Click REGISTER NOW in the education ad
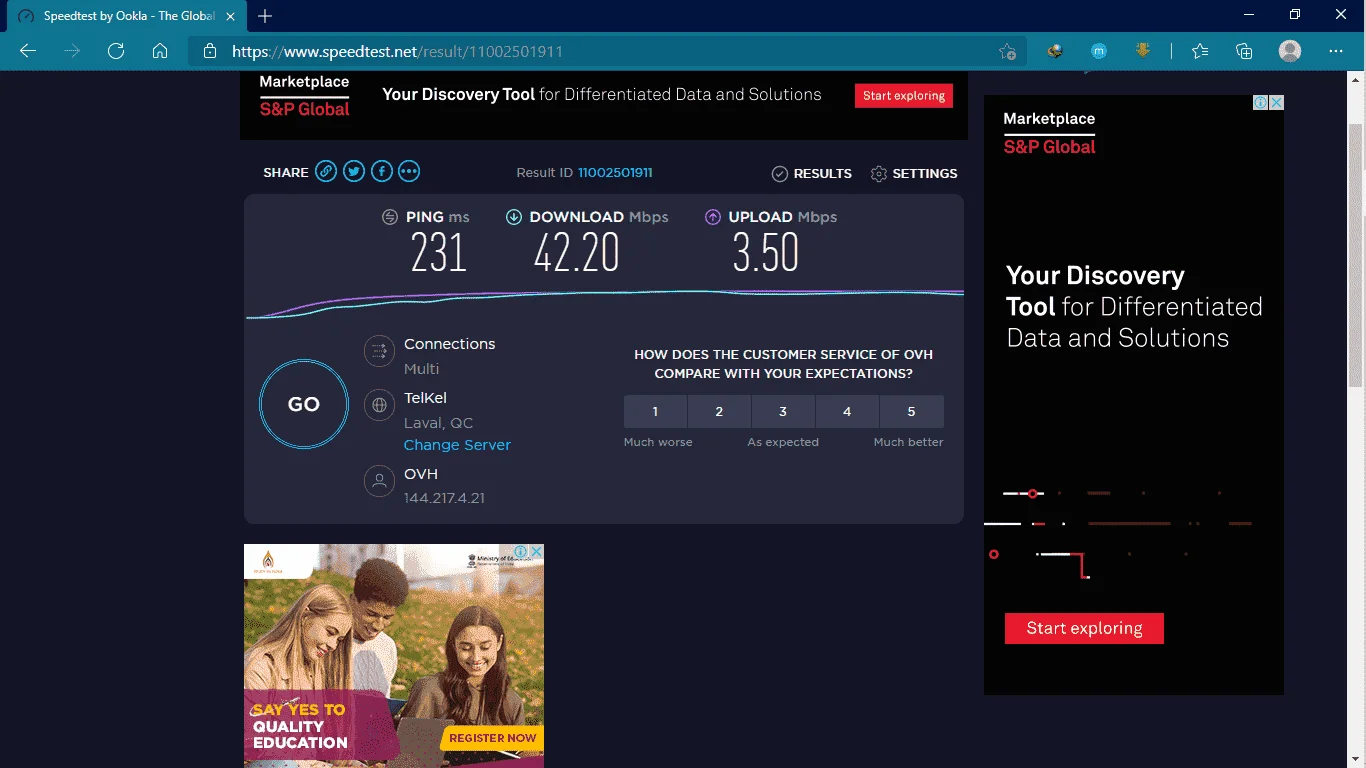Viewport: 1366px width, 768px height. pos(492,738)
